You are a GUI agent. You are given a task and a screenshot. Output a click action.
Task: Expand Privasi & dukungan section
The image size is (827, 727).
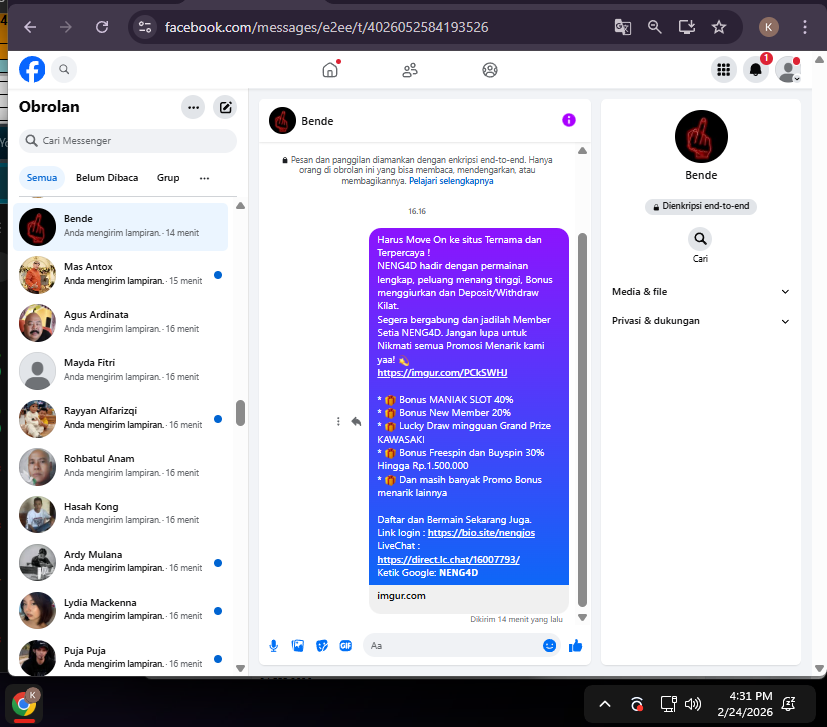[x=700, y=321]
